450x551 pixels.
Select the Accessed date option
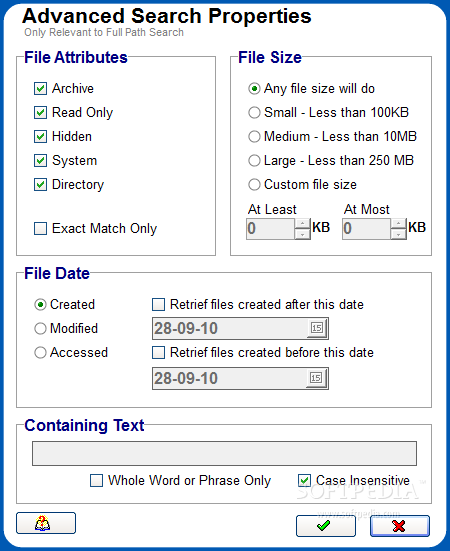(40, 352)
